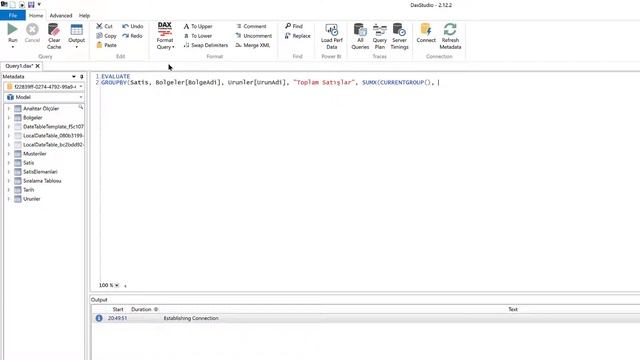Screen dimensions: 640x360
Task: Open the Find tool
Action: coord(294,26)
